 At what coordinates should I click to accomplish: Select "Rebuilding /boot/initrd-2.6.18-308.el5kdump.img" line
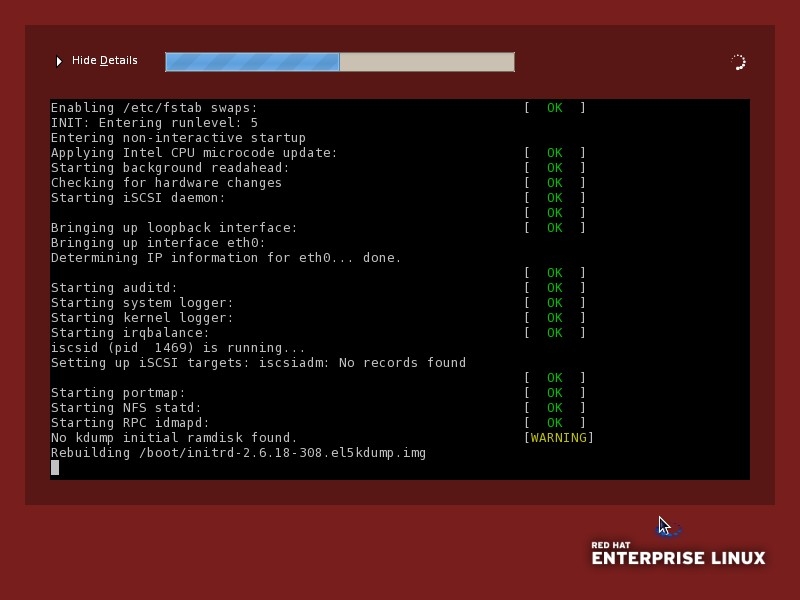click(x=238, y=453)
